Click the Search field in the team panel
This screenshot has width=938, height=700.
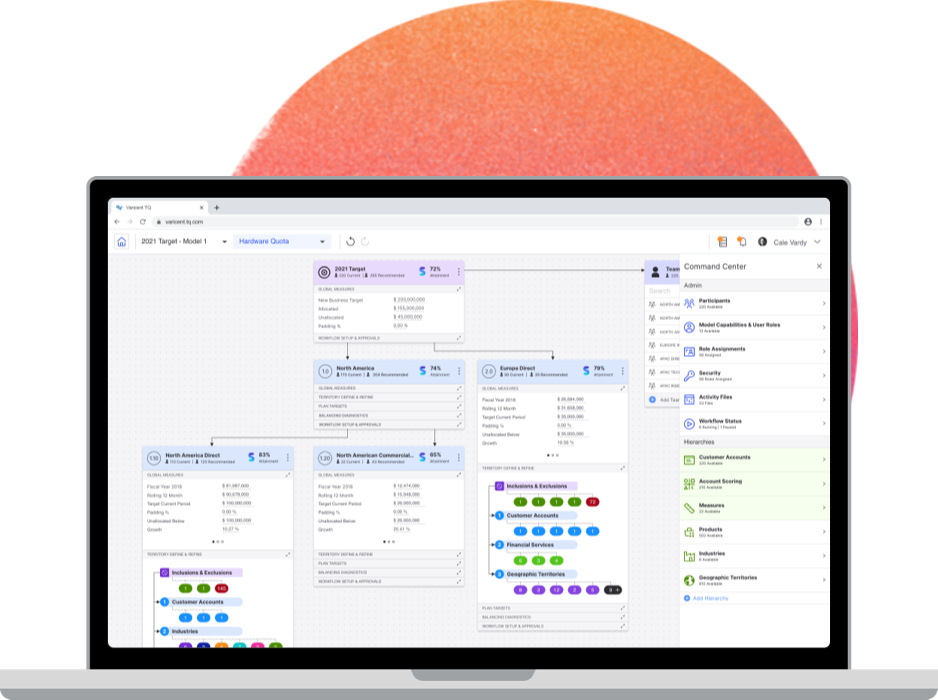click(x=660, y=291)
